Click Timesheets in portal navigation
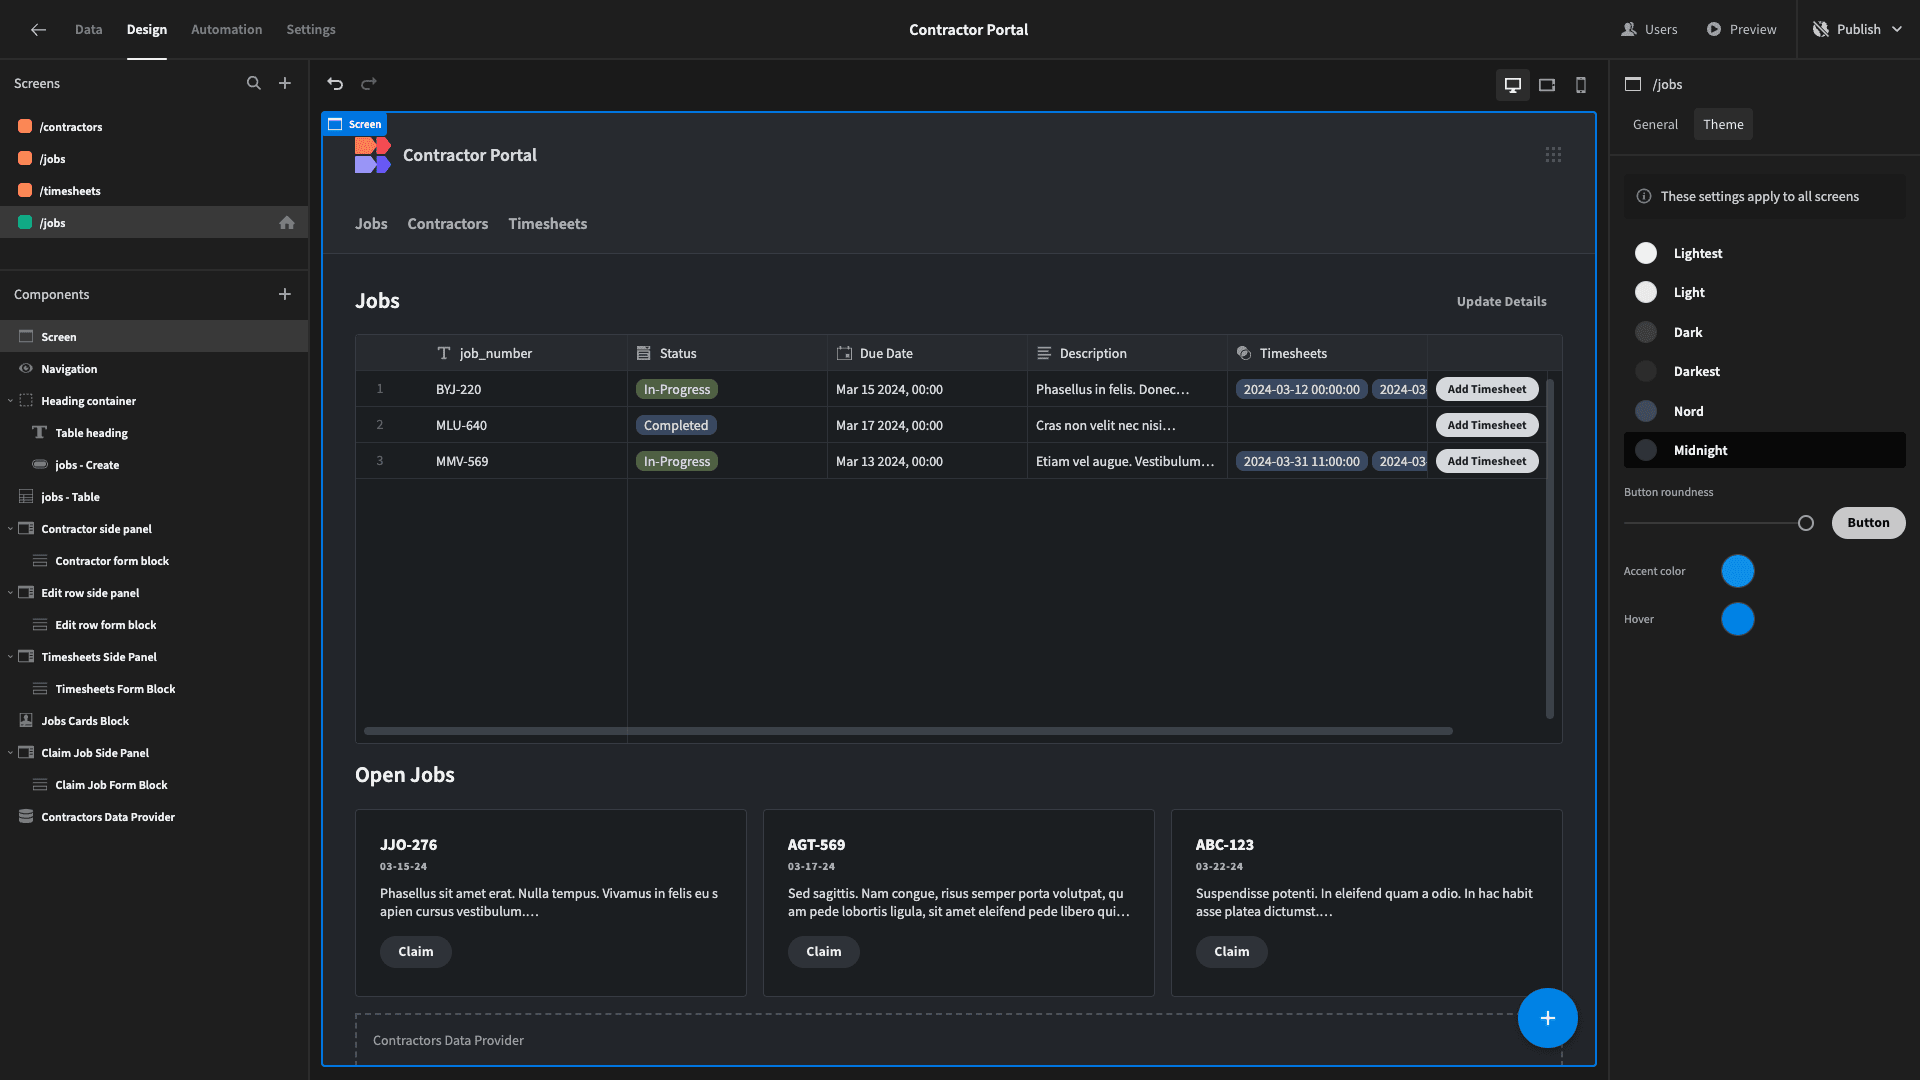The width and height of the screenshot is (1920, 1080). [548, 224]
